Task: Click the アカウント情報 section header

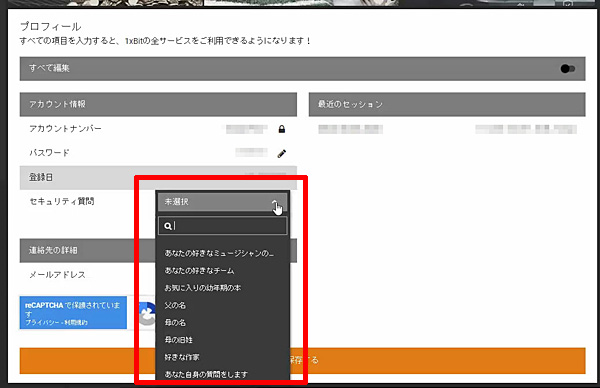Action: (x=158, y=104)
